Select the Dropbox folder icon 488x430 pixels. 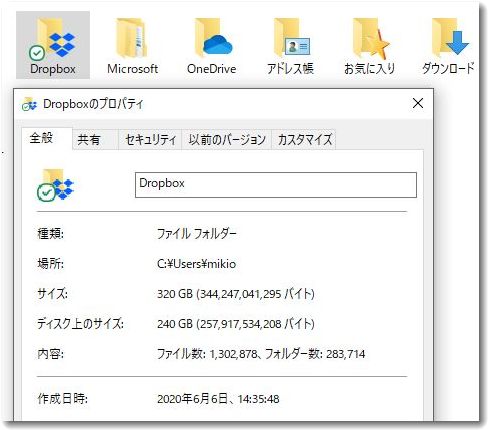53,45
